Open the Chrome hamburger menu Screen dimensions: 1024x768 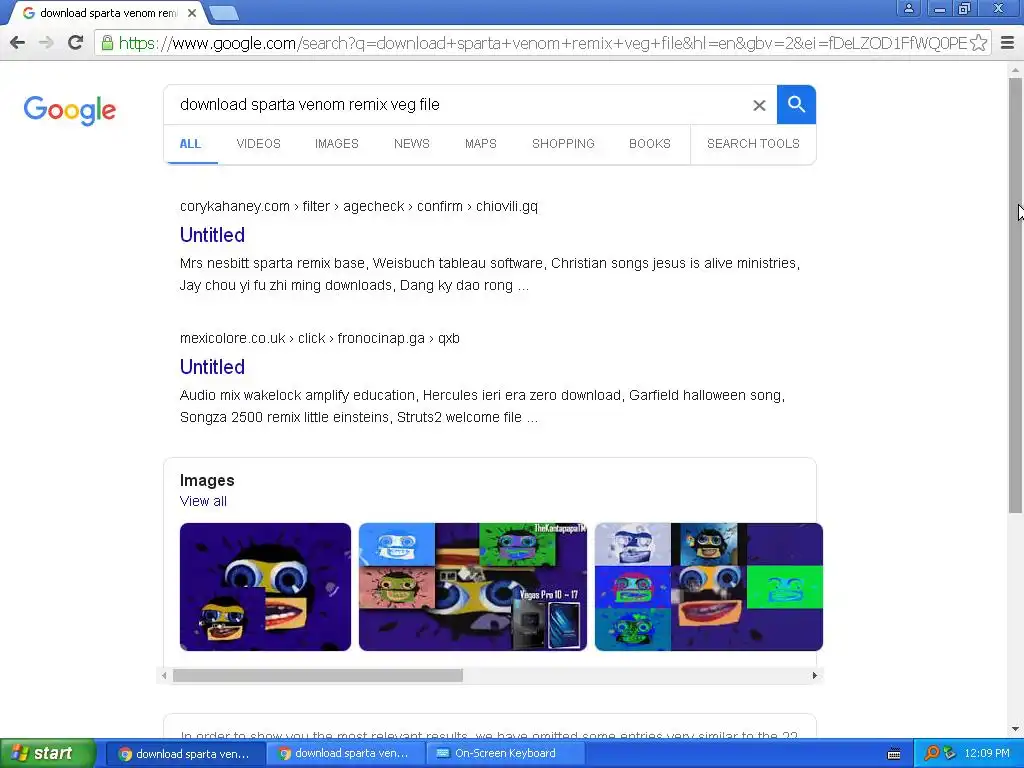click(x=1008, y=43)
